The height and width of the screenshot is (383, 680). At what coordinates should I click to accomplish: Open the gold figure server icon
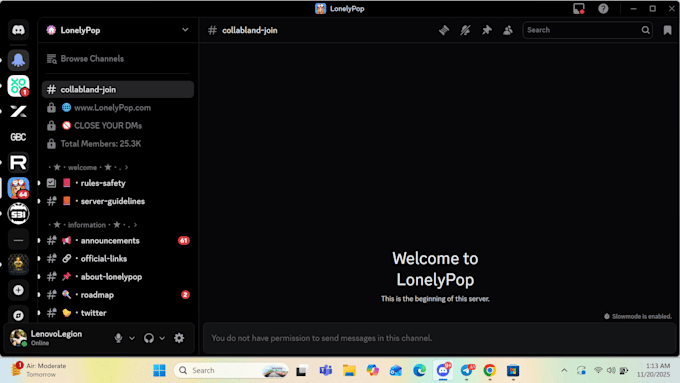(x=18, y=265)
